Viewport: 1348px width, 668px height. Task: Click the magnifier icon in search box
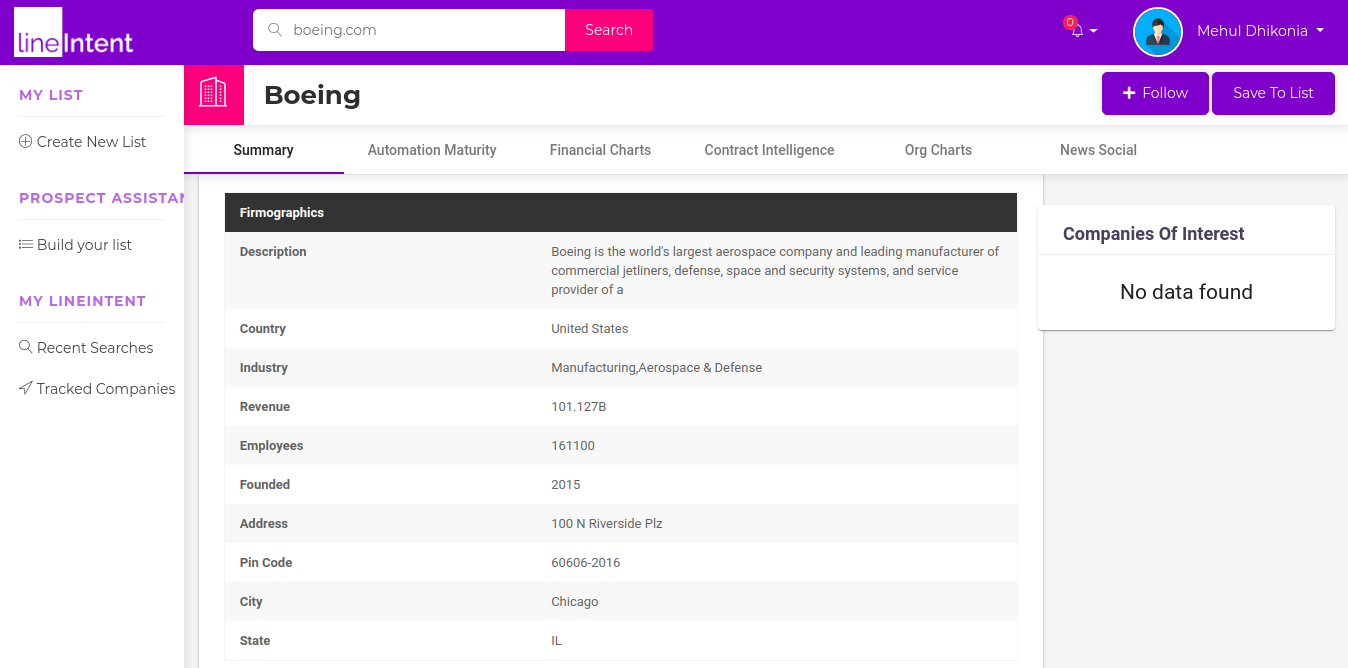pyautogui.click(x=275, y=30)
